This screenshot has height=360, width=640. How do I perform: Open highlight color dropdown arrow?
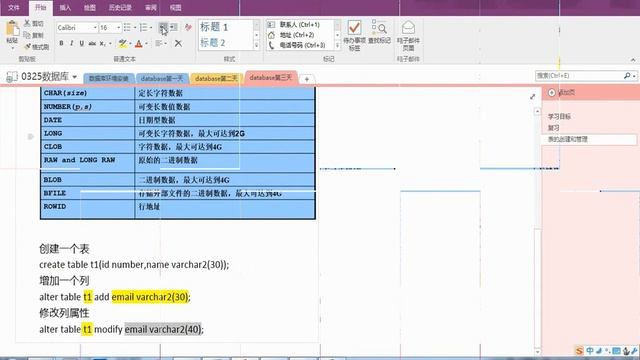pyautogui.click(x=130, y=43)
